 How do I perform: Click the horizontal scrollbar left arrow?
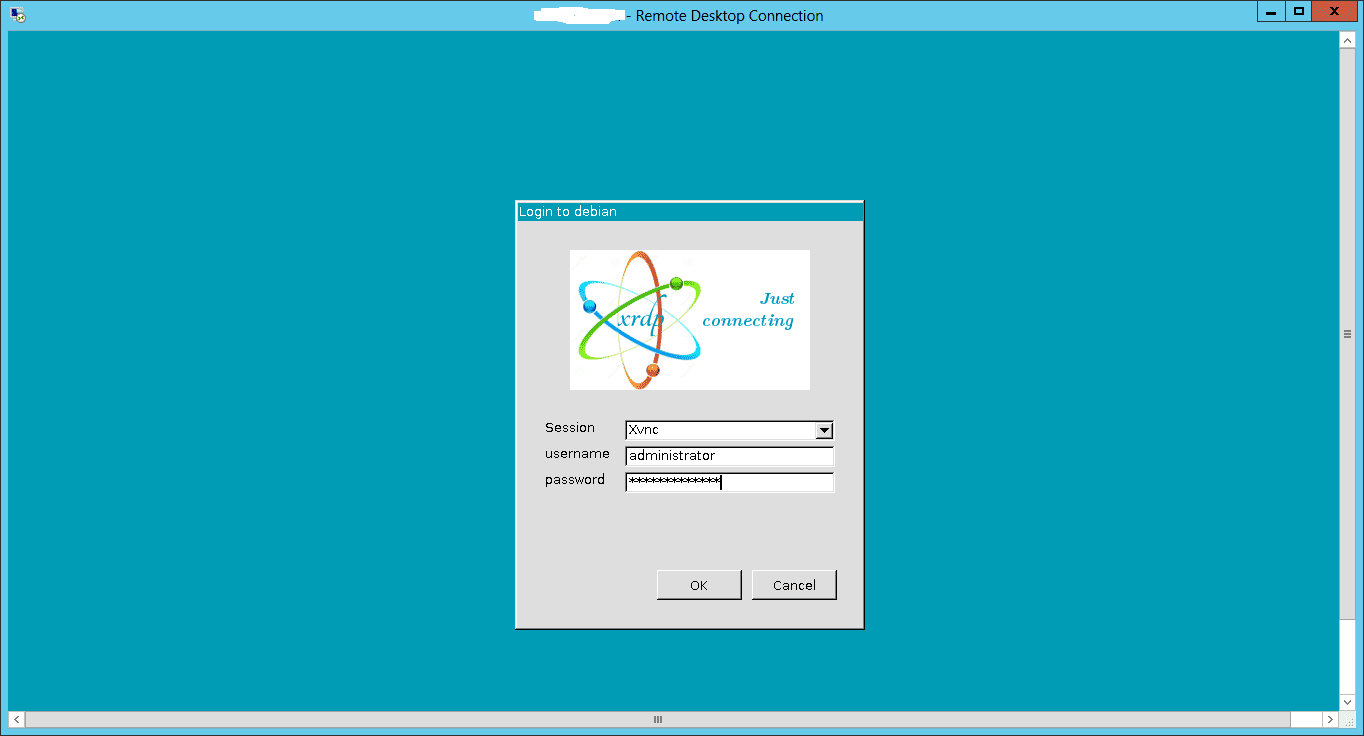coord(17,719)
